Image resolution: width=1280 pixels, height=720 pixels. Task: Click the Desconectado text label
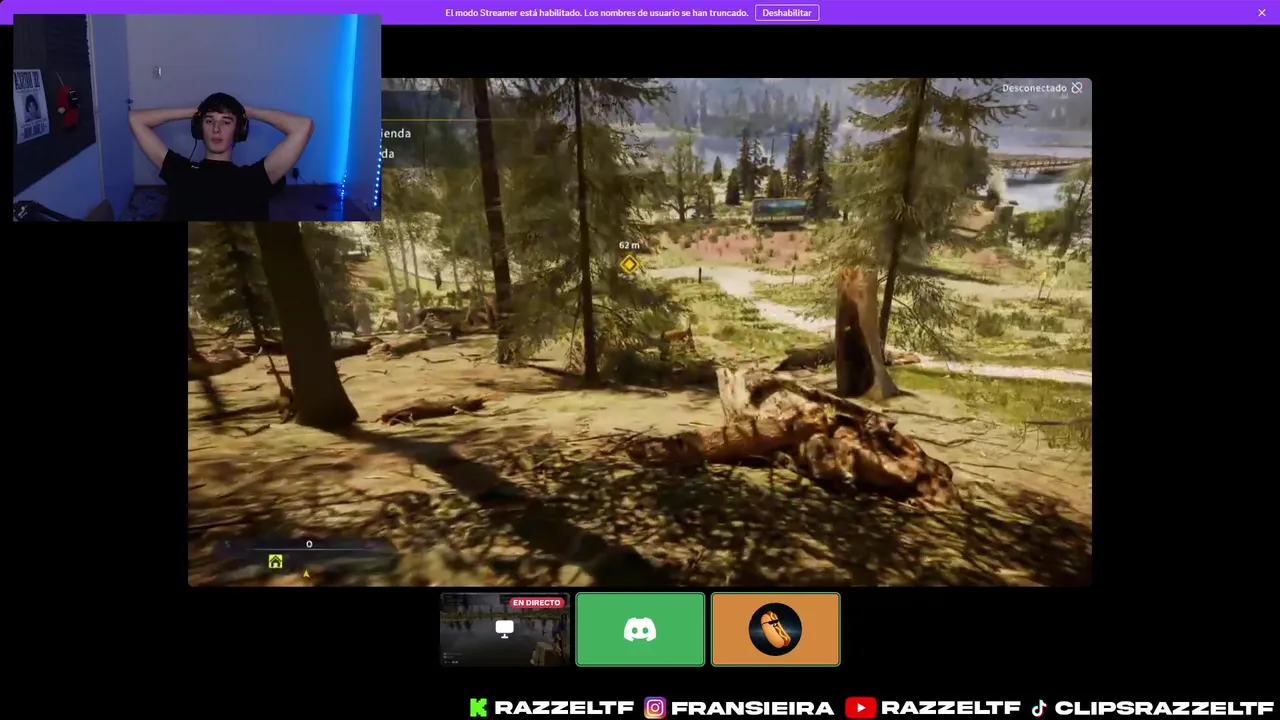click(x=1034, y=88)
